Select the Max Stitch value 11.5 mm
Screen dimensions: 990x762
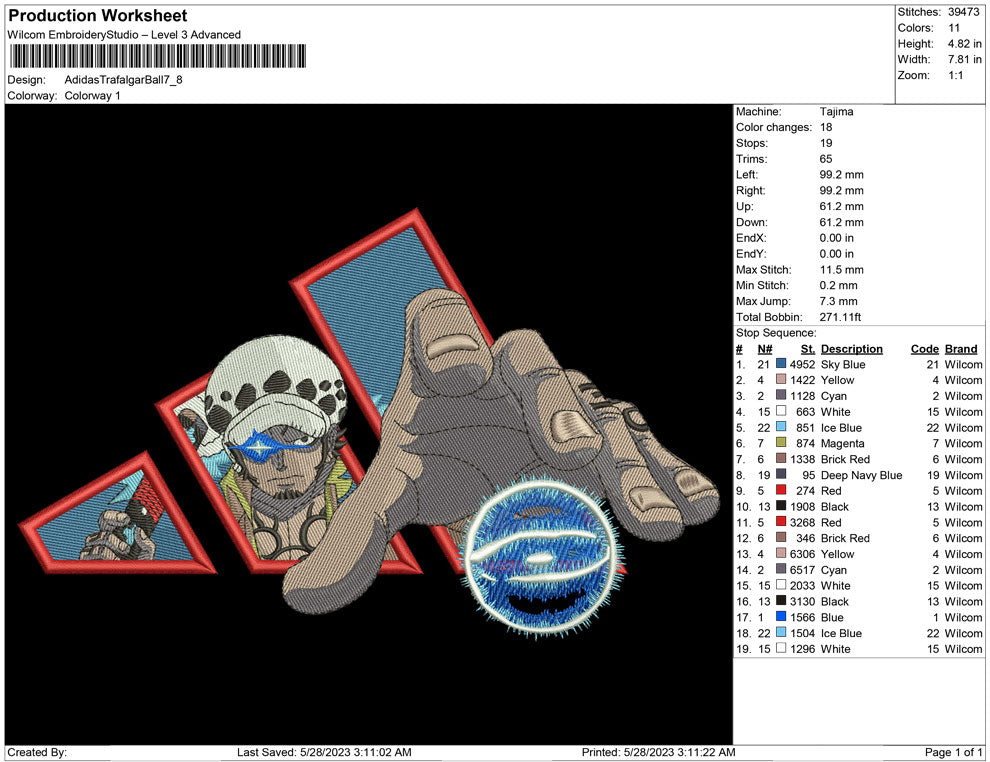842,270
